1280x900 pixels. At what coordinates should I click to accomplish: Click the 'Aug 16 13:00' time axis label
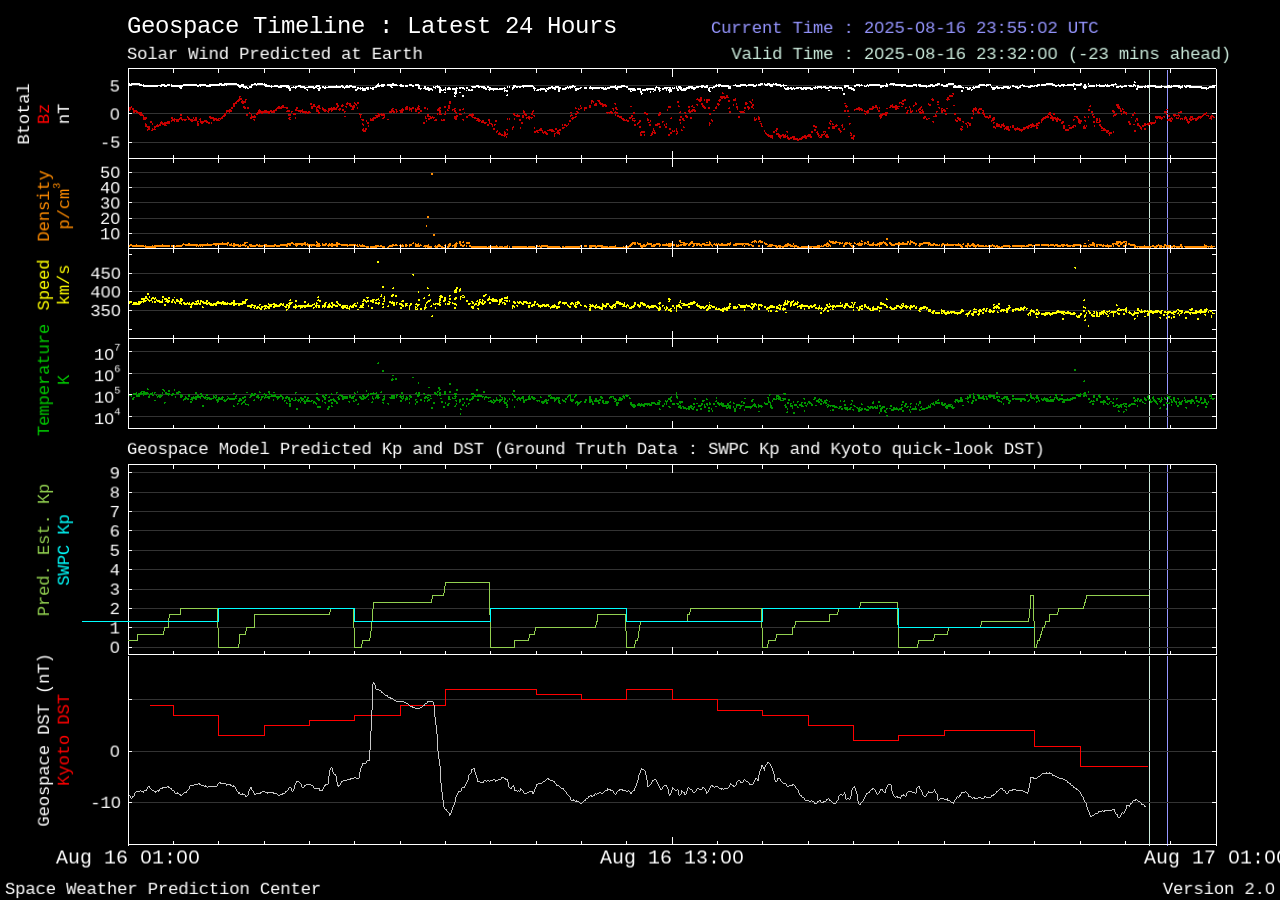pos(672,857)
